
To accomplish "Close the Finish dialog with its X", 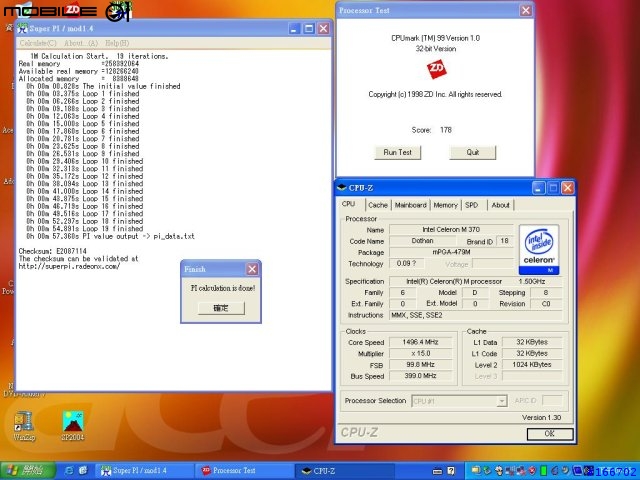I will (252, 269).
